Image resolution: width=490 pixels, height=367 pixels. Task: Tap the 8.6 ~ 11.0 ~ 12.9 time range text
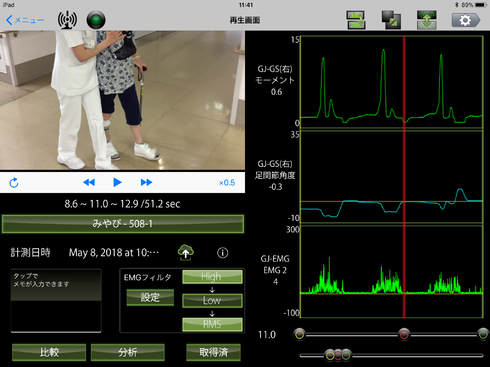[x=122, y=204]
